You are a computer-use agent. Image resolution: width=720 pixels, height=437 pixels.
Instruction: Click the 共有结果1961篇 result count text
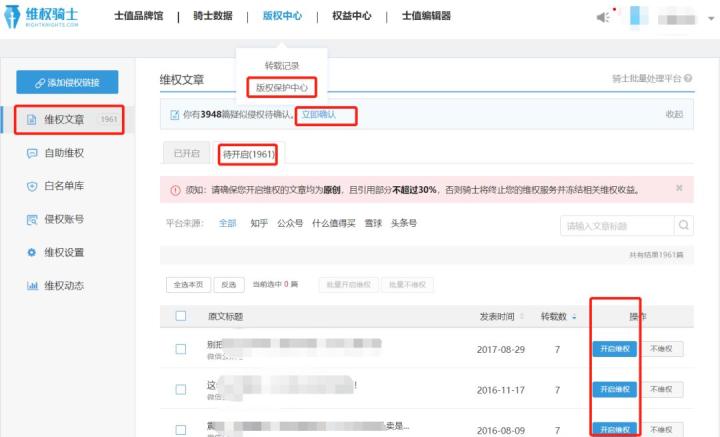[656, 255]
